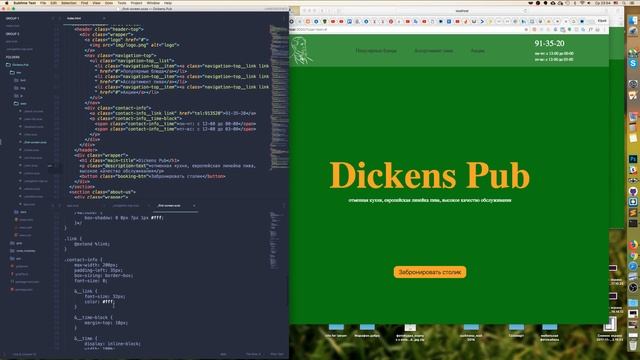The width and height of the screenshot is (640, 360).
Task: Open the Apple menu
Action: [6, 3]
